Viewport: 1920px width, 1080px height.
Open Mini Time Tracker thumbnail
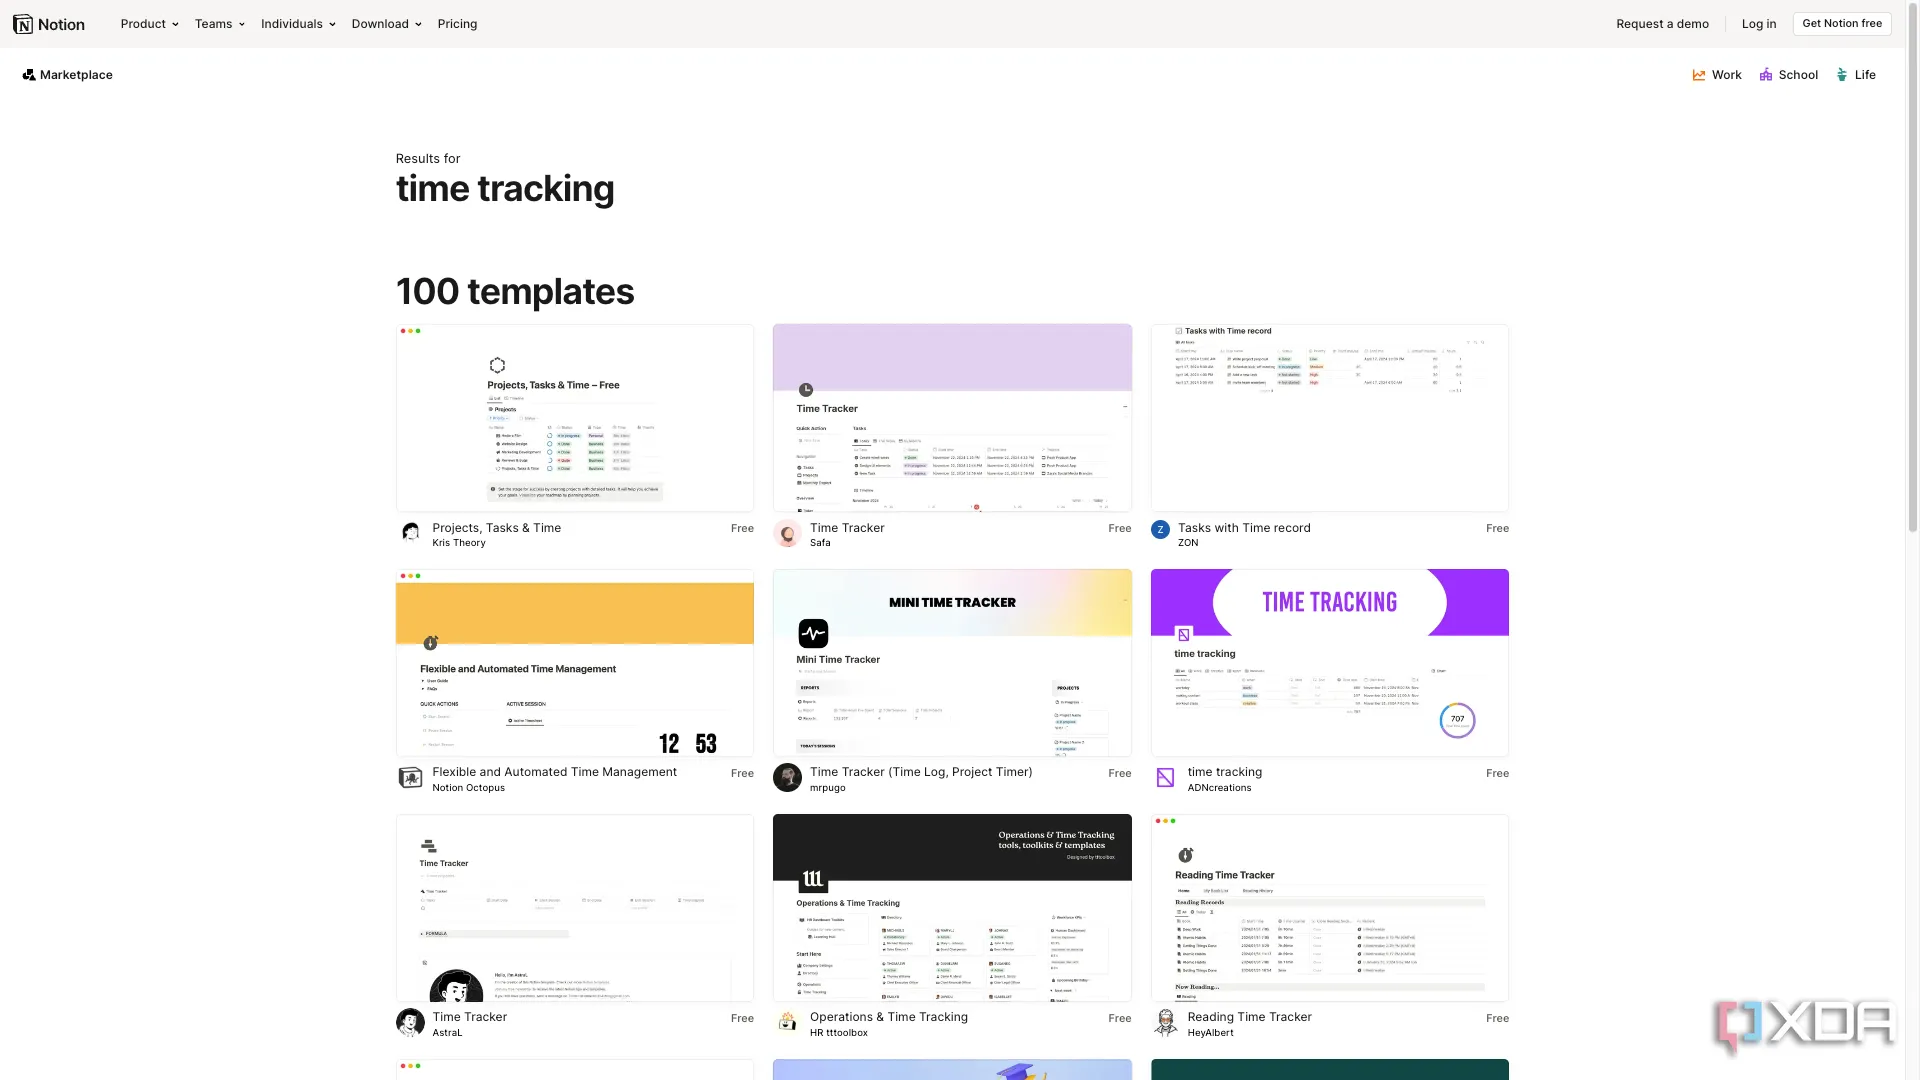(x=952, y=663)
